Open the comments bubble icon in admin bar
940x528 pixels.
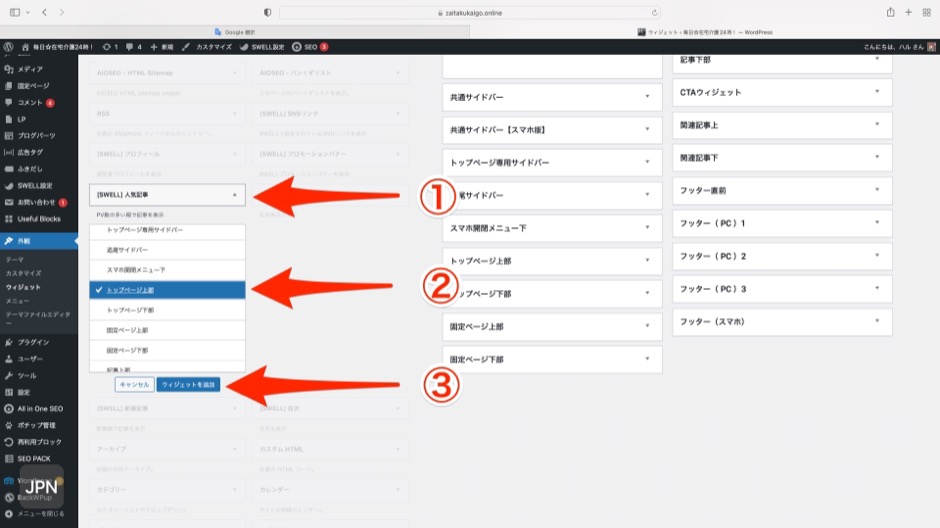(128, 47)
